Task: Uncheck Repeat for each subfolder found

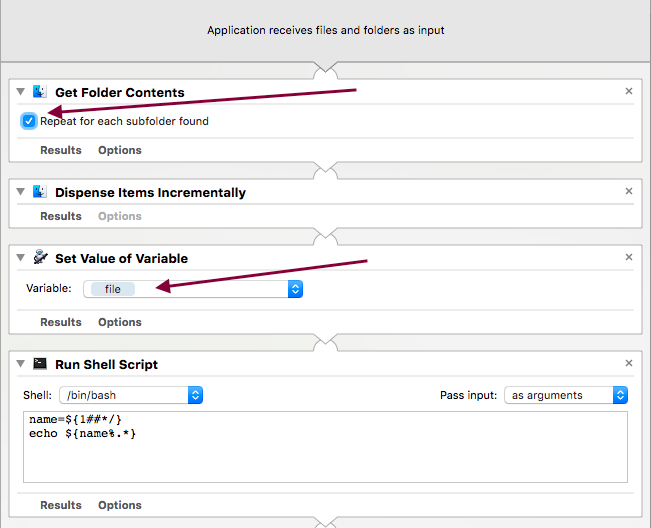Action: tap(29, 121)
